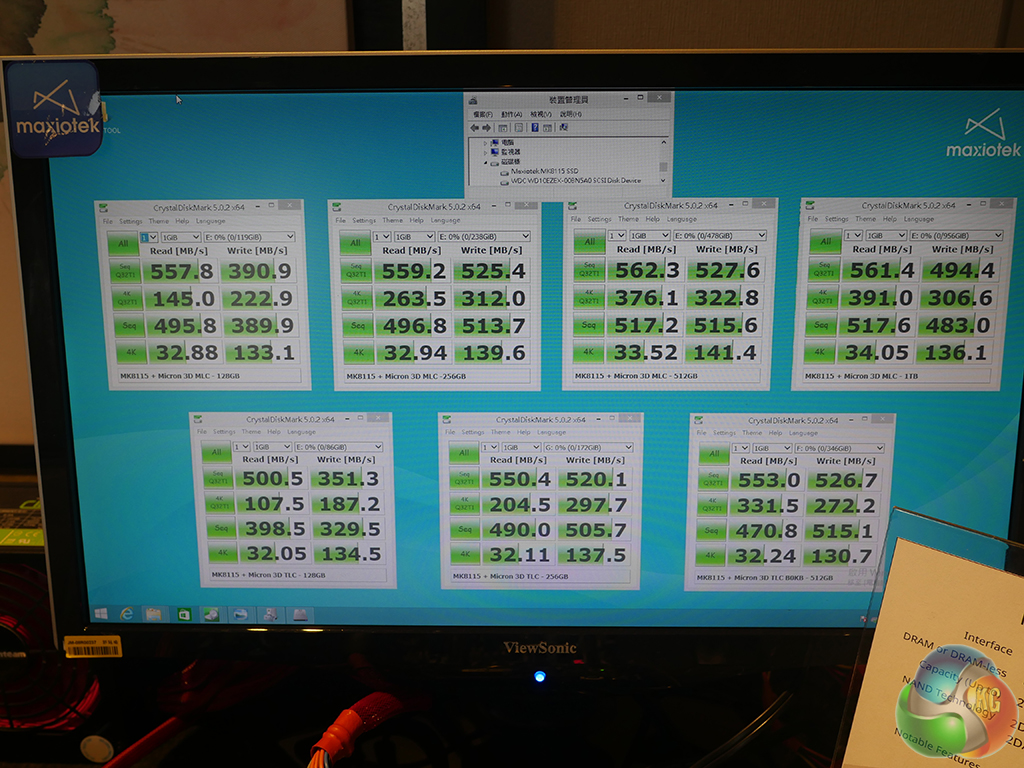1024x768 pixels.
Task: Expand the computer node in Device Manager
Action: point(485,142)
